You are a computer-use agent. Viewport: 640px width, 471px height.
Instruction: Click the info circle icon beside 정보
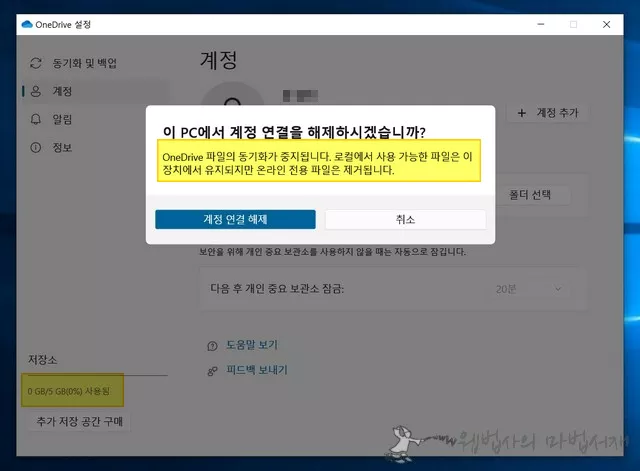(x=36, y=147)
